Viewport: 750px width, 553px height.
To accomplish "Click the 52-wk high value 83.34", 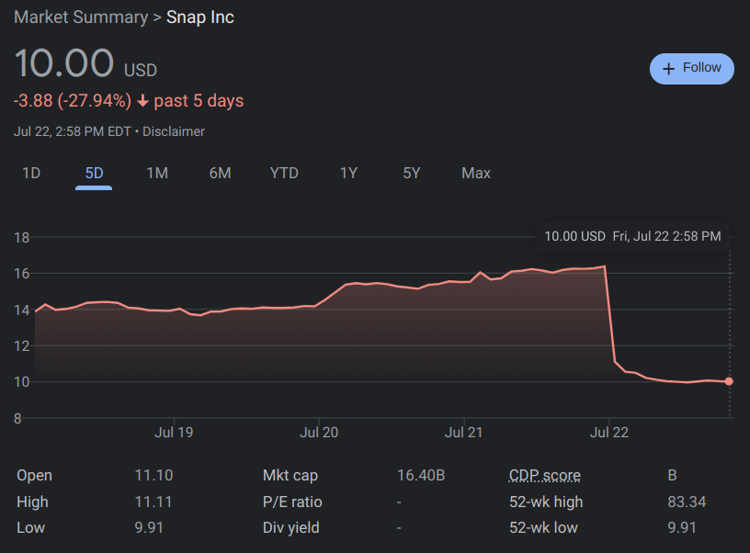I will point(687,502).
